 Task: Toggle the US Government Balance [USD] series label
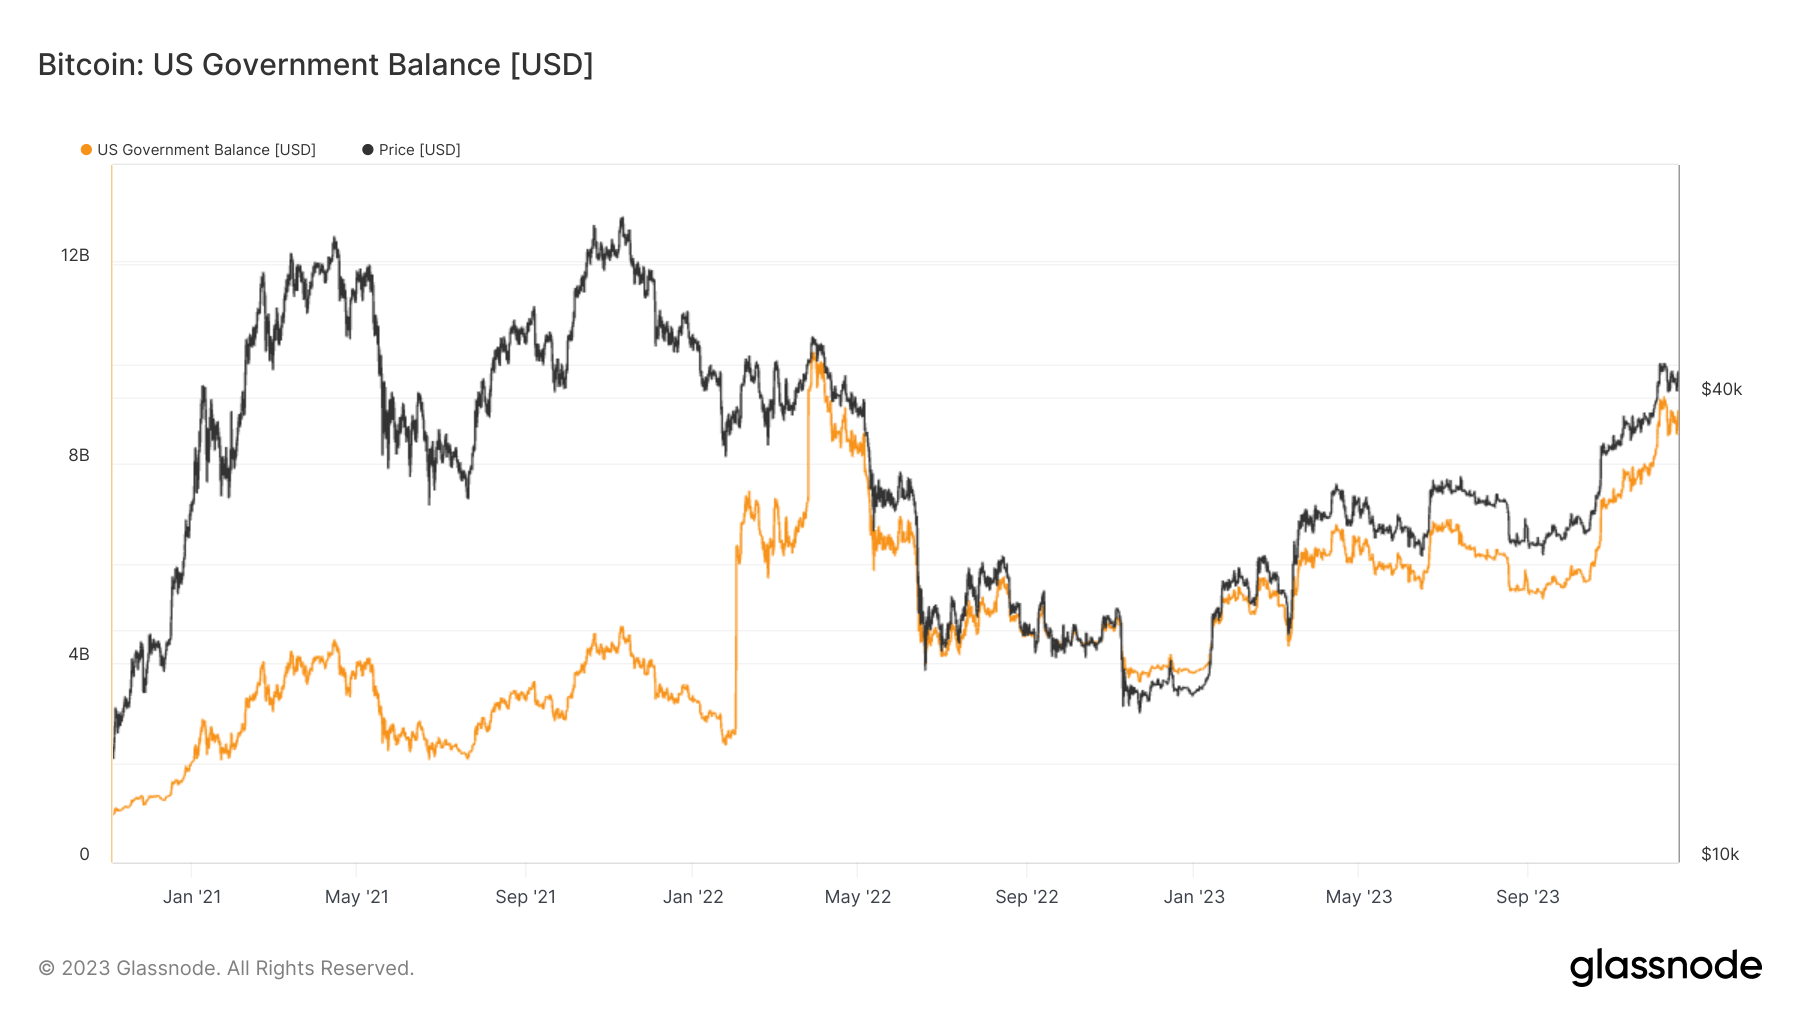pos(206,150)
